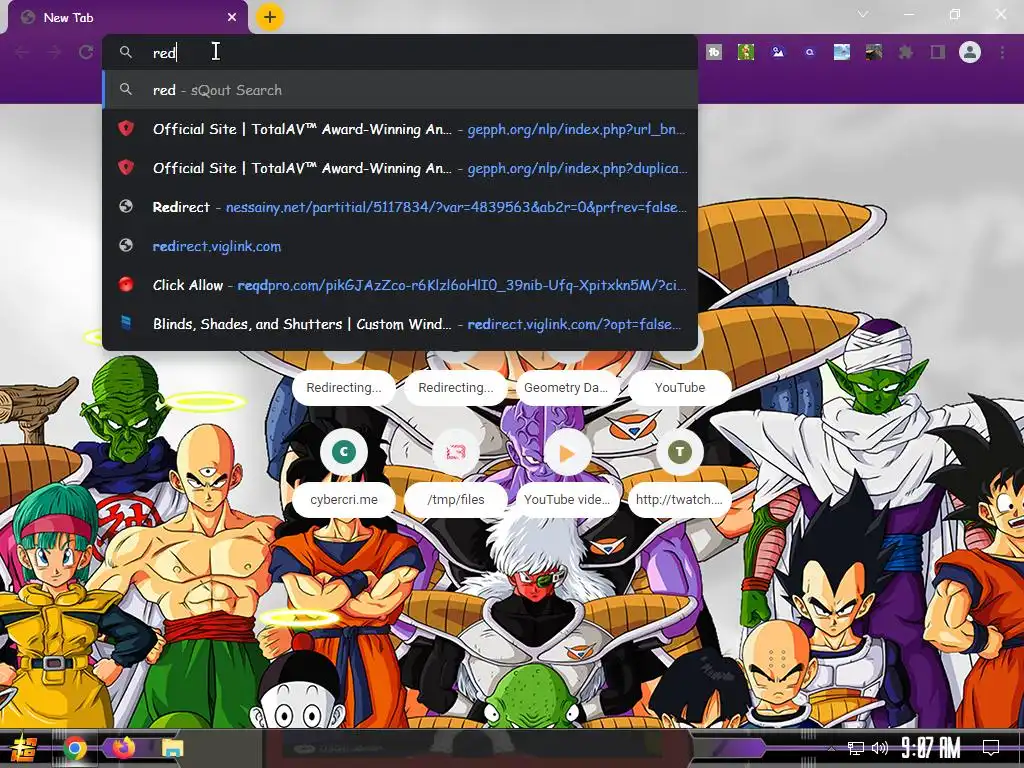Screen dimensions: 1024x768
Task: Expand the tab search chevron in title bar
Action: [x=863, y=14]
